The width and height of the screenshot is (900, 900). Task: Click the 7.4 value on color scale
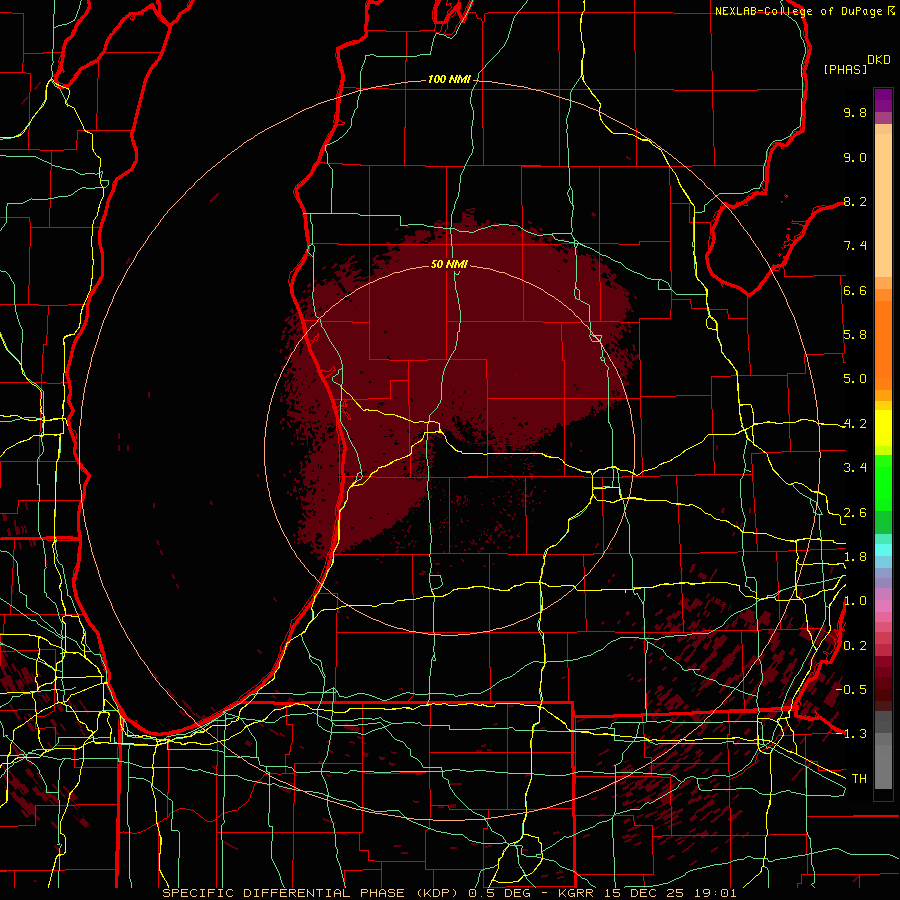pos(855,246)
